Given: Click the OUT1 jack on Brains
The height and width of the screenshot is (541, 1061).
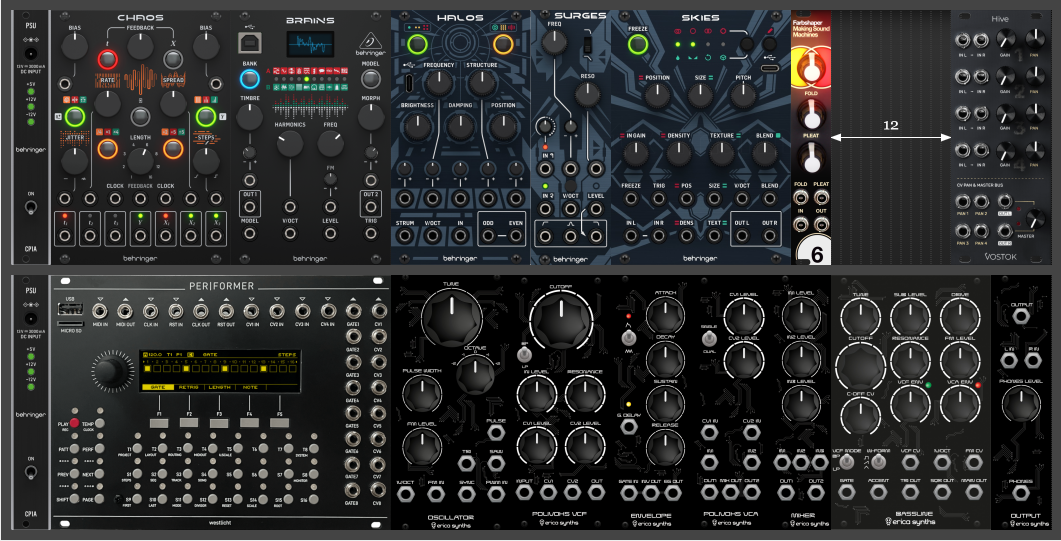Looking at the screenshot, I should tap(250, 208).
